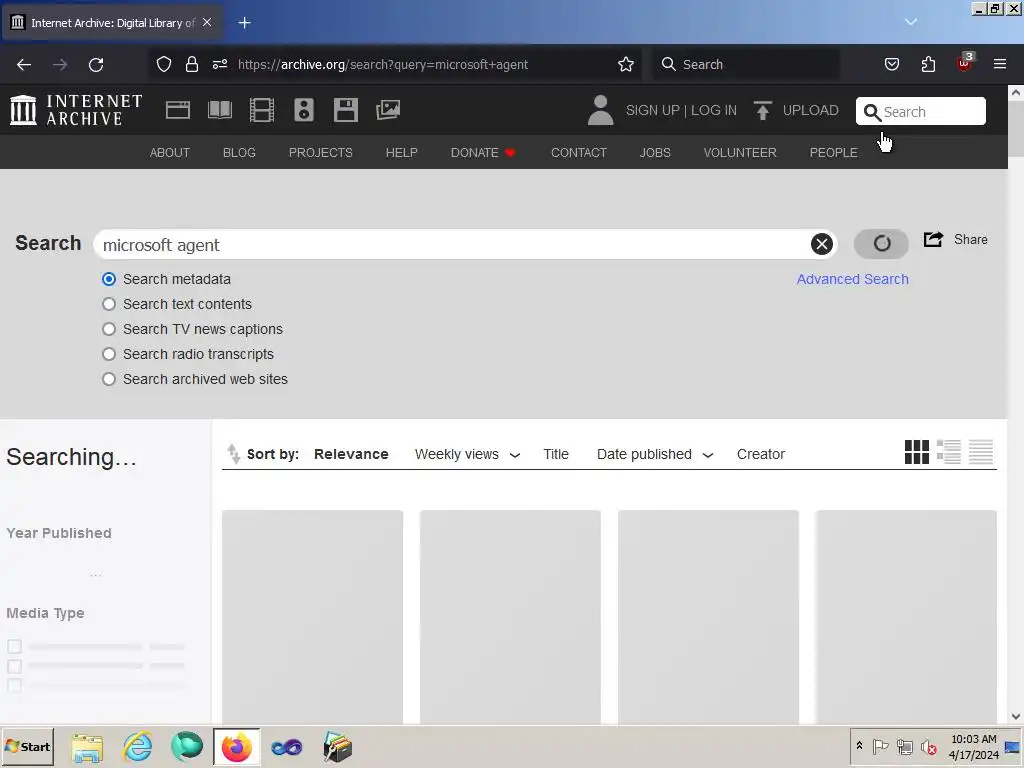Sort results by Title
The height and width of the screenshot is (768, 1024).
tap(556, 454)
